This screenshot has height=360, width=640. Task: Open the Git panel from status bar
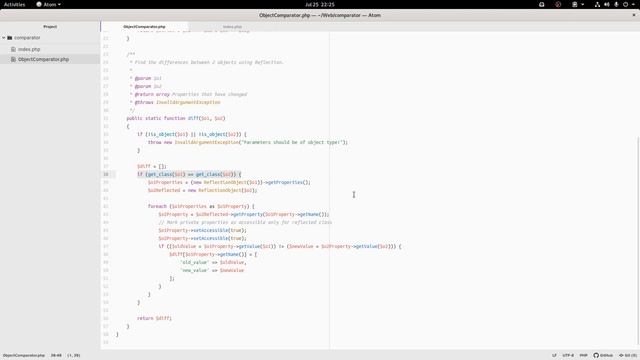[628, 356]
